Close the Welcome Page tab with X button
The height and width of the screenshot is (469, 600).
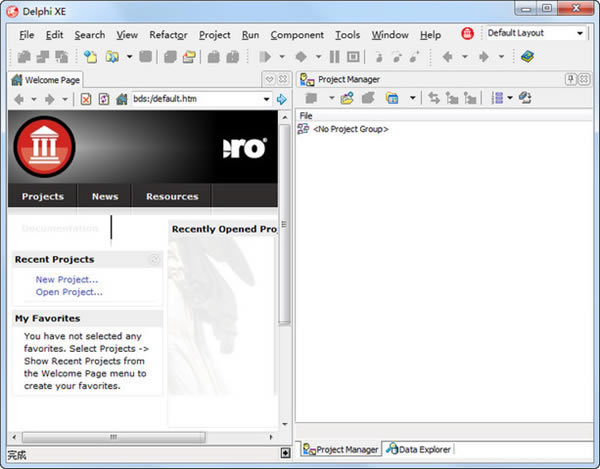(283, 79)
